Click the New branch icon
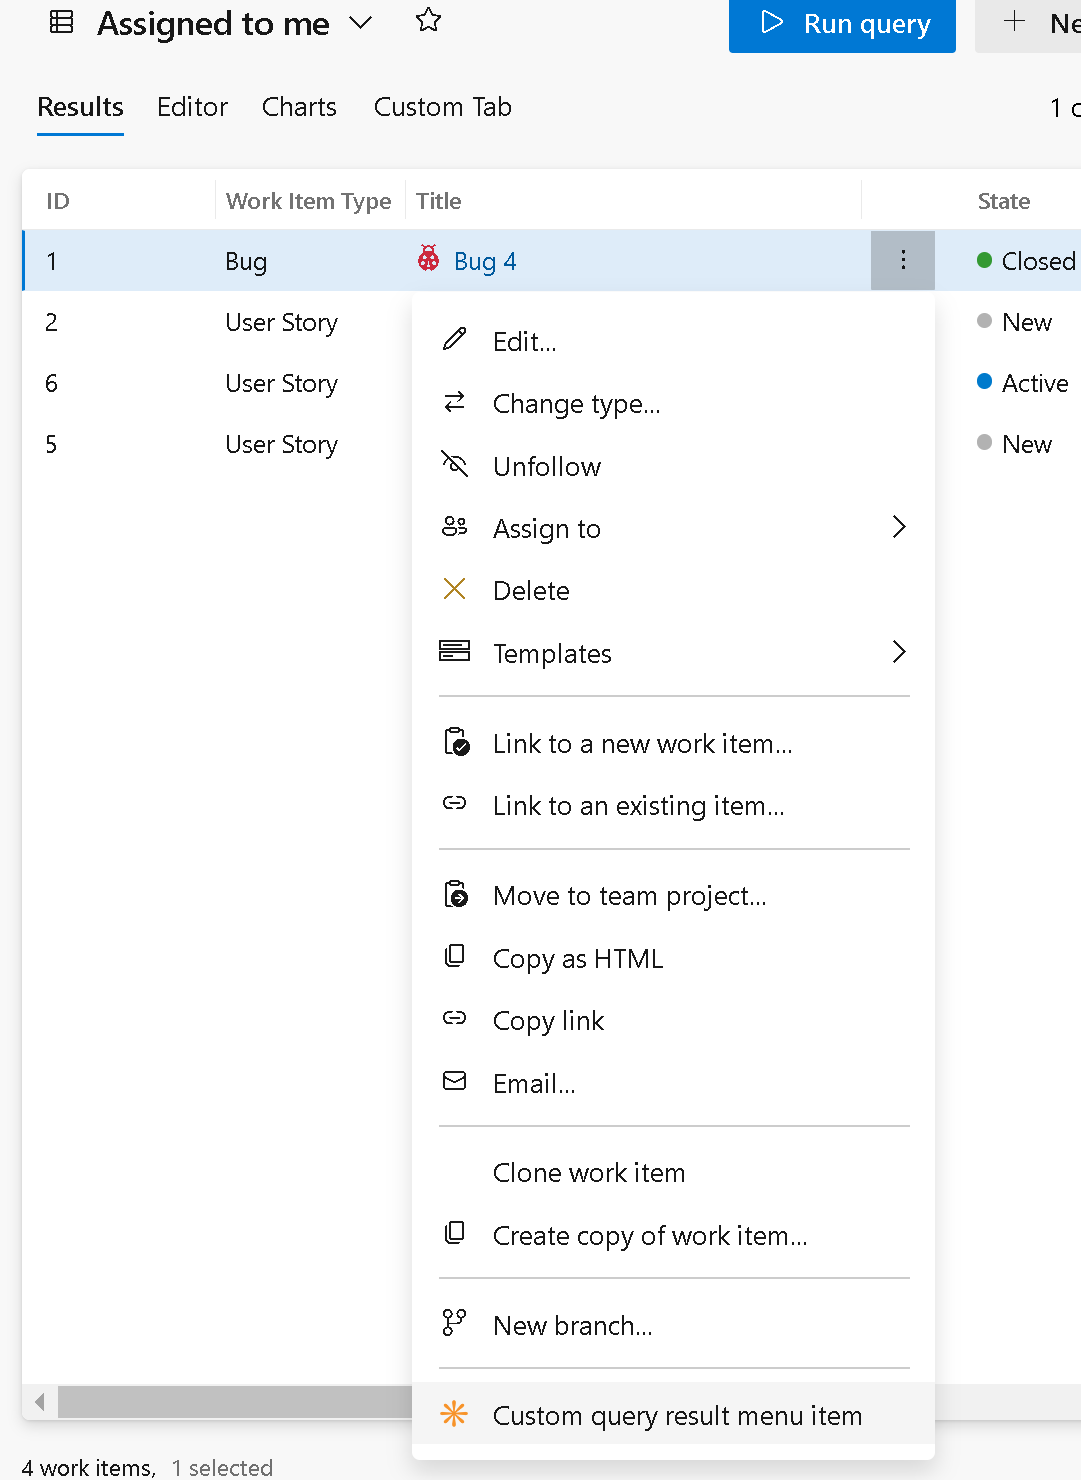 pos(455,1322)
